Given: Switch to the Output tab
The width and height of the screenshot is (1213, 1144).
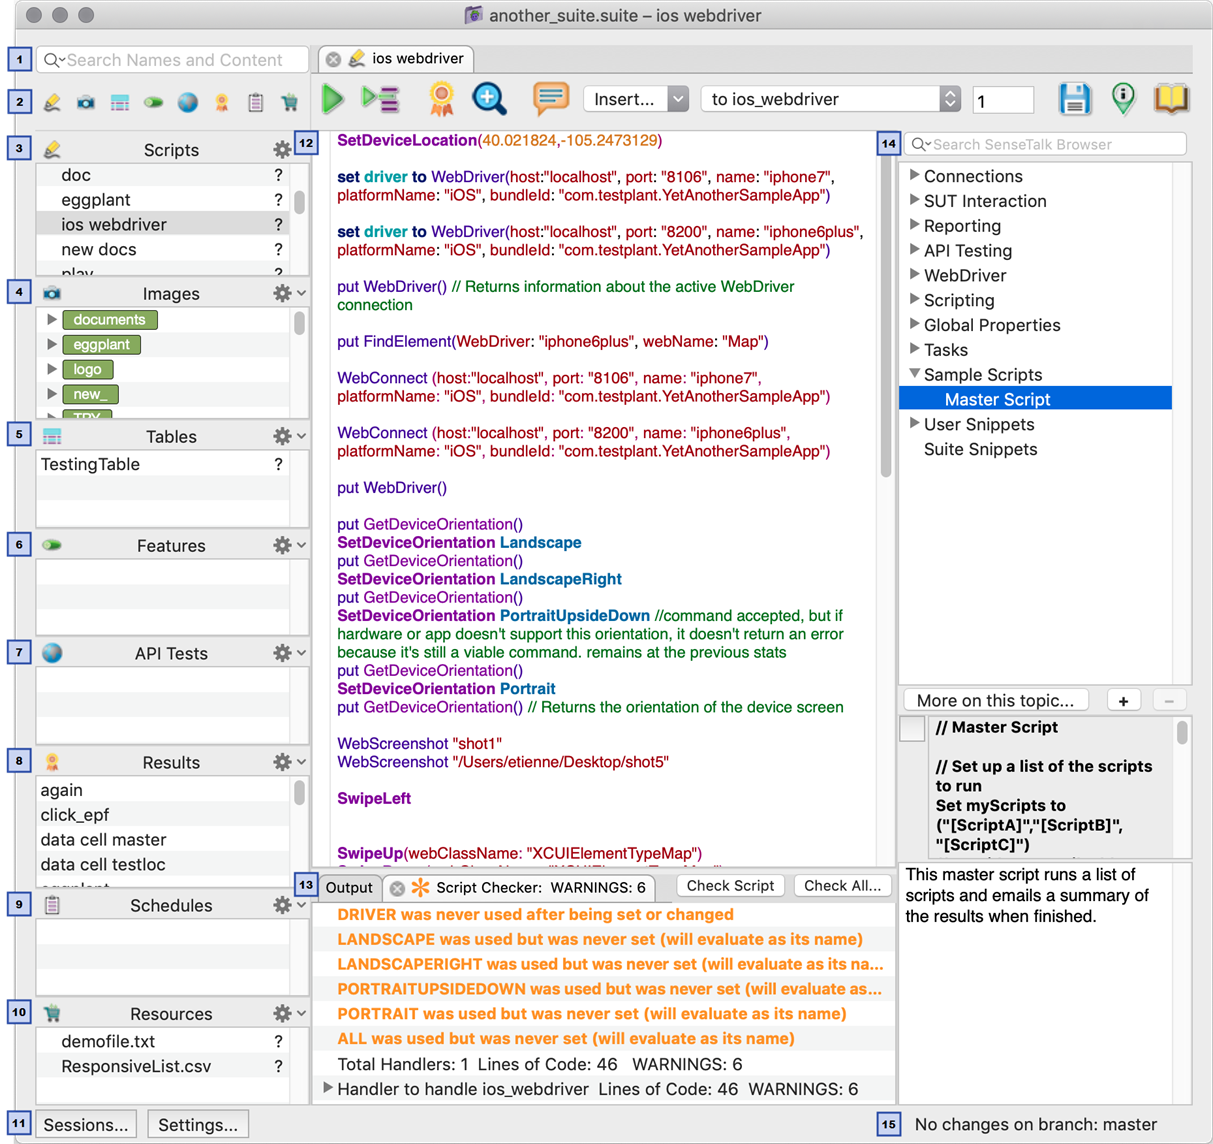Looking at the screenshot, I should point(349,887).
